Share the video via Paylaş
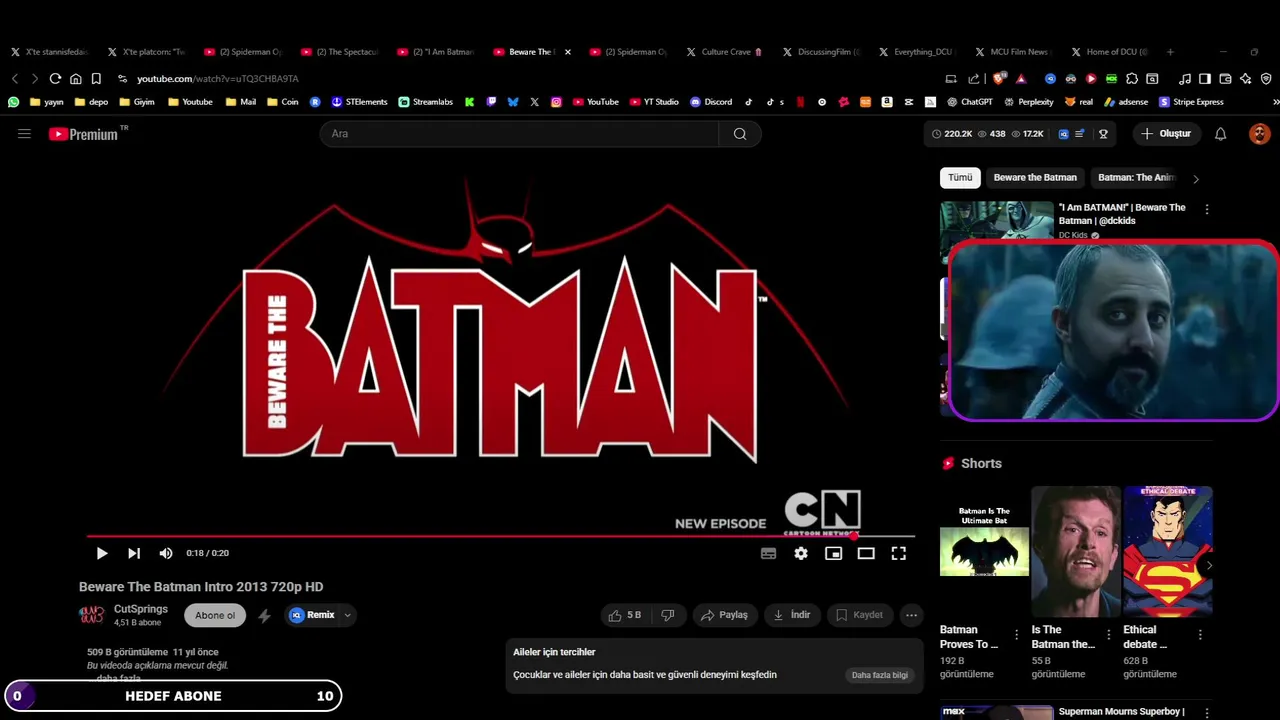 point(723,615)
